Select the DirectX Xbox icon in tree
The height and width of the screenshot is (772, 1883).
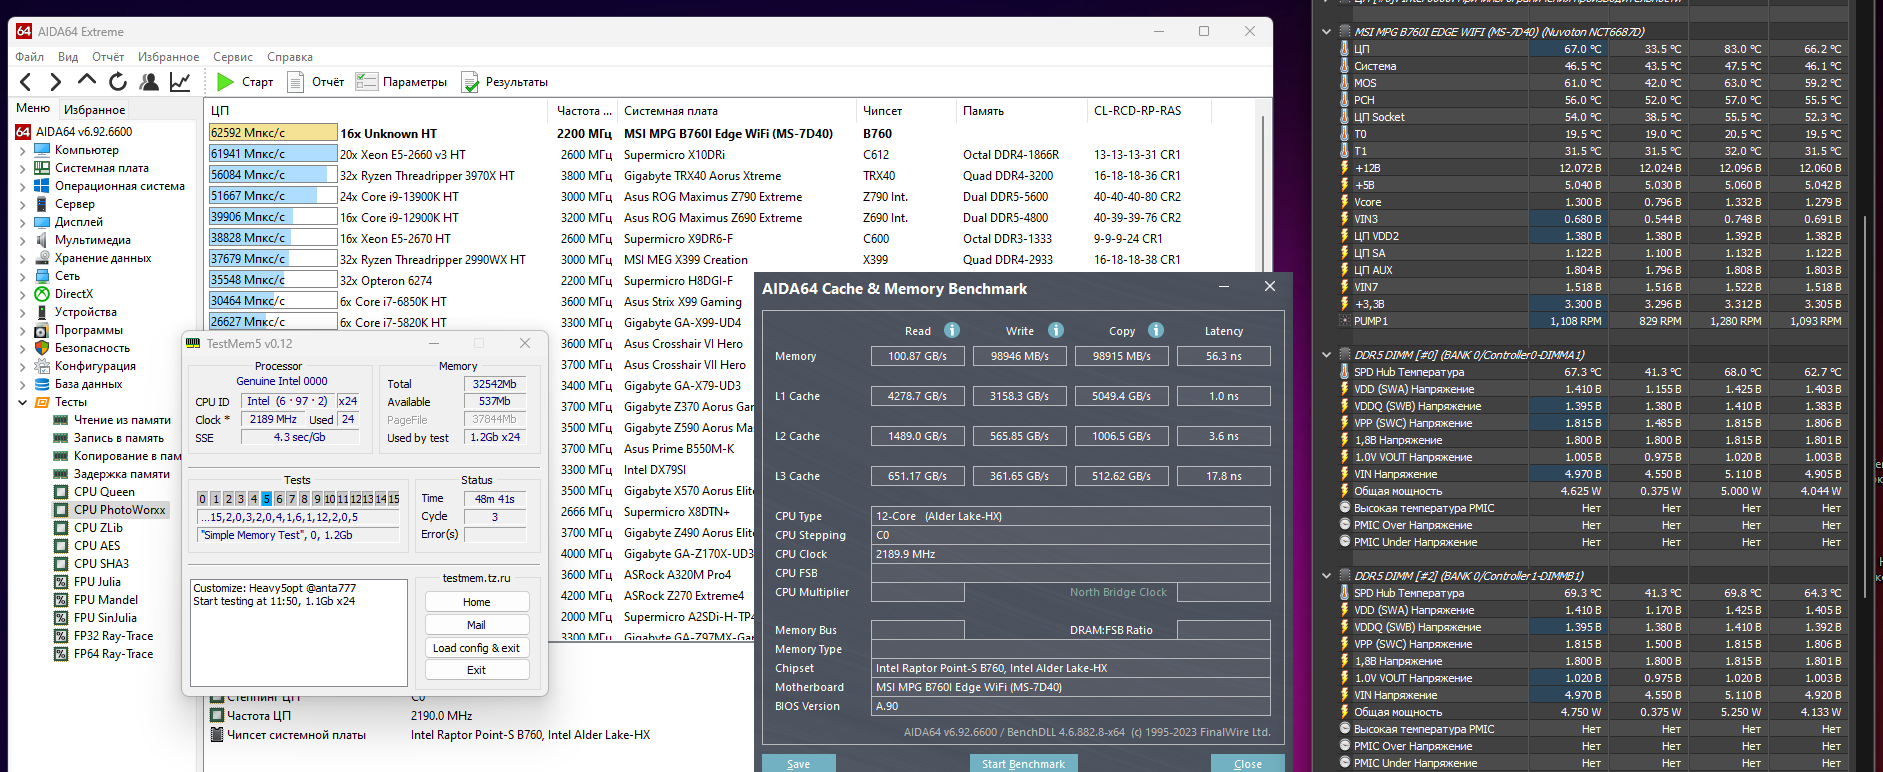pos(42,294)
